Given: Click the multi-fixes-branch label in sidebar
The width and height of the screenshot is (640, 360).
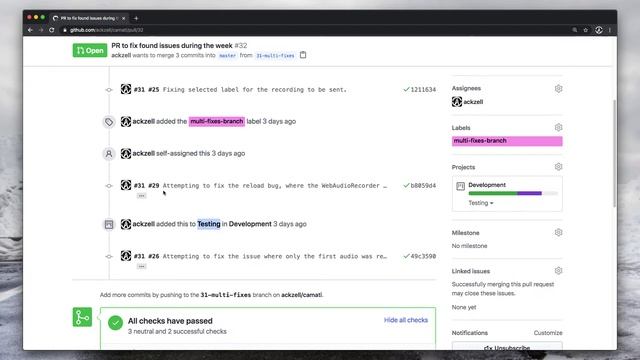Looking at the screenshot, I should (x=507, y=141).
